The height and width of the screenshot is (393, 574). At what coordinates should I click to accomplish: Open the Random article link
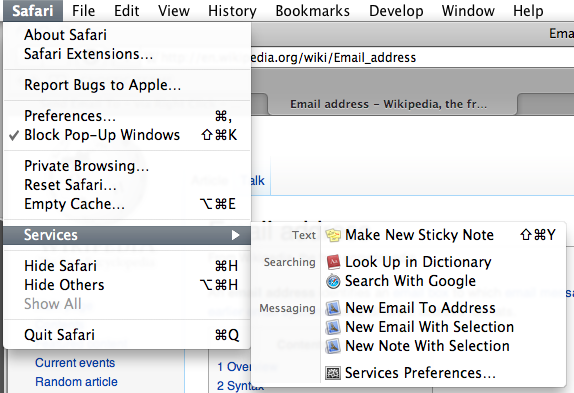(x=77, y=382)
